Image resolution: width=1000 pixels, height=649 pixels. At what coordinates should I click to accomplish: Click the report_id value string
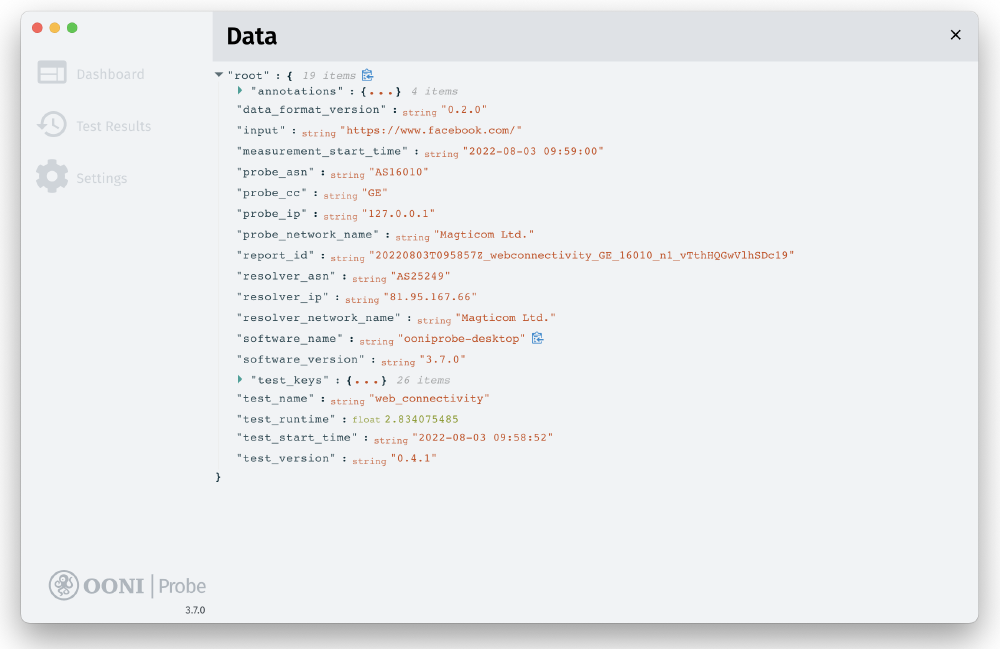(x=585, y=255)
